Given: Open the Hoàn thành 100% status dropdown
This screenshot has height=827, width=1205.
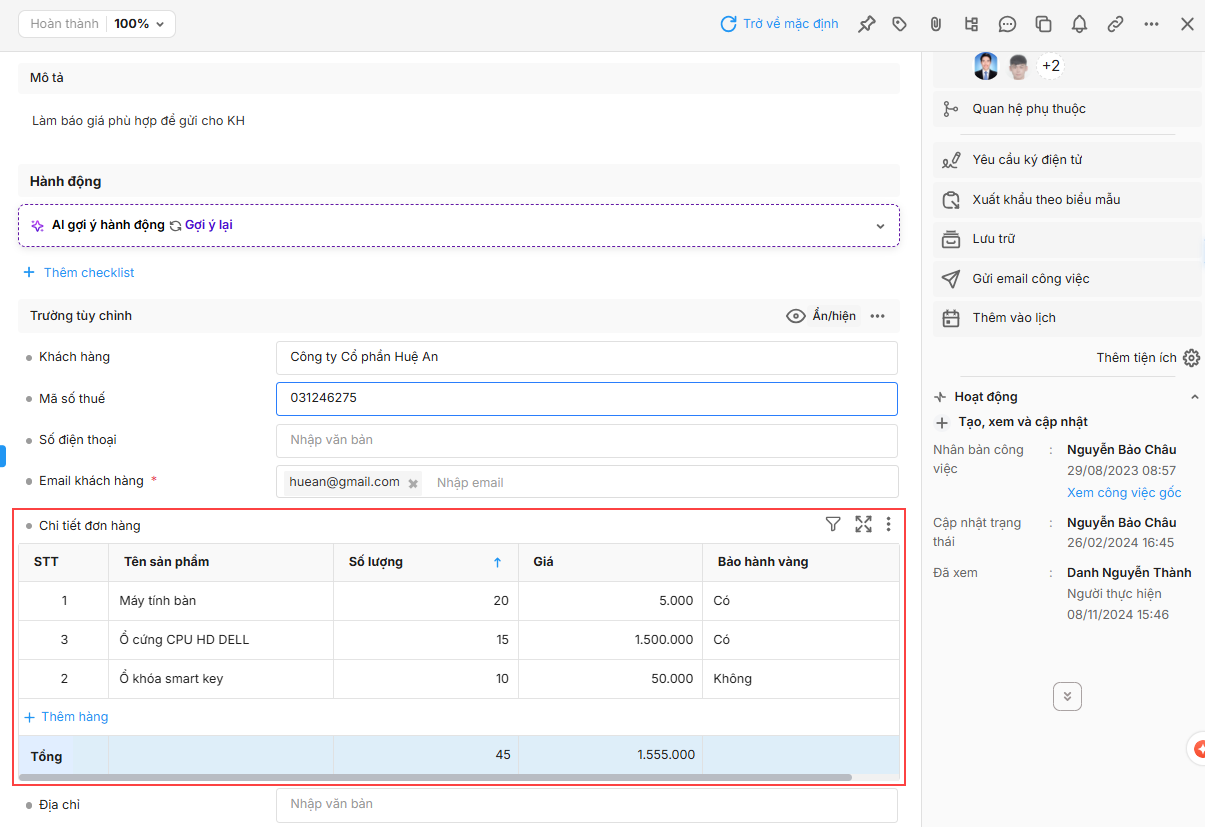Looking at the screenshot, I should 97,24.
